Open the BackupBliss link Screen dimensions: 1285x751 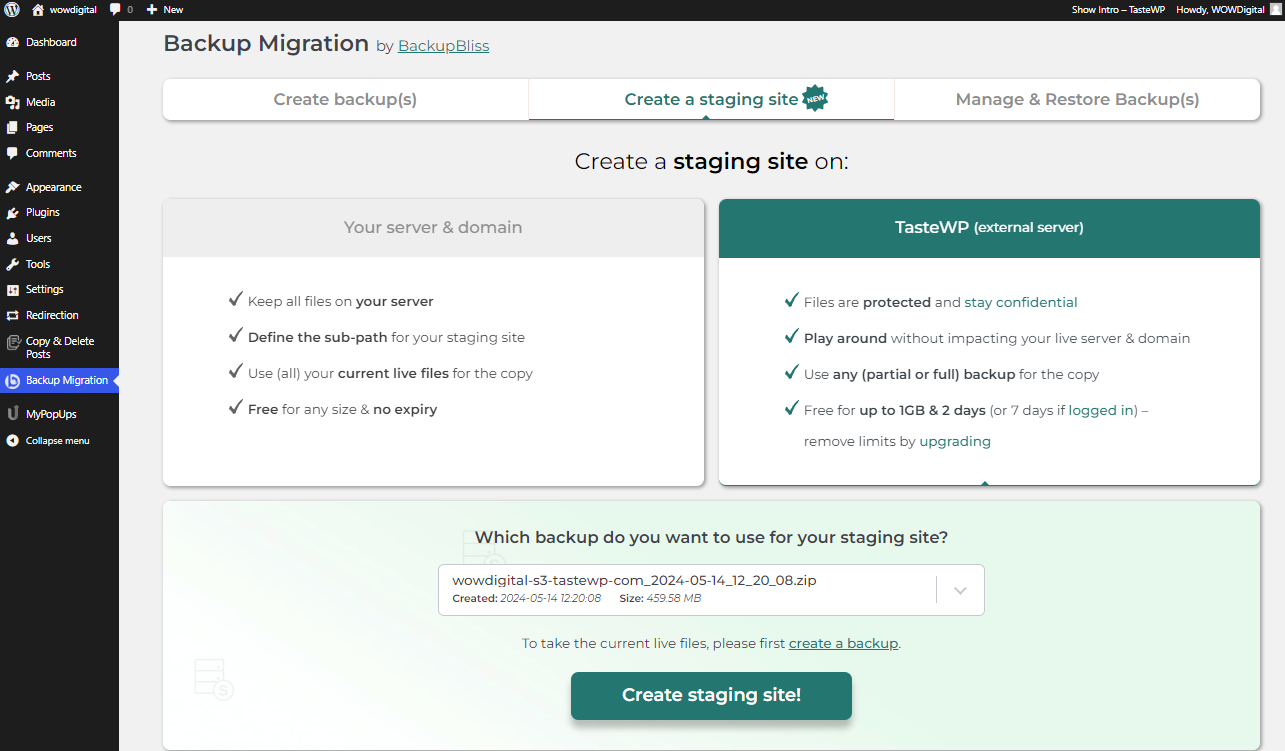click(x=443, y=45)
